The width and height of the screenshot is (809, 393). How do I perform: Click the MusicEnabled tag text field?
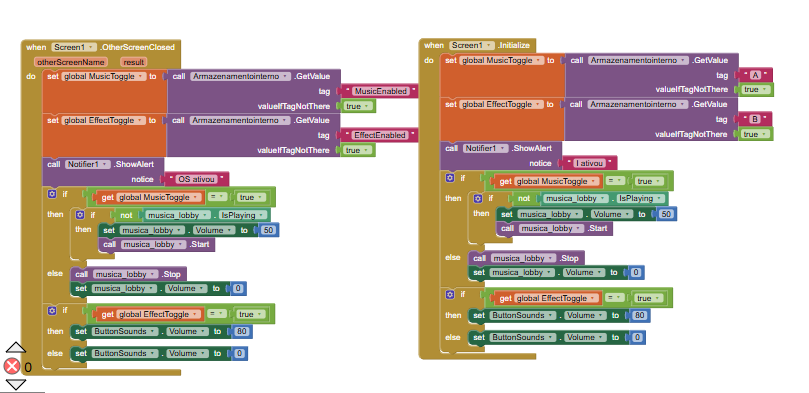(380, 91)
